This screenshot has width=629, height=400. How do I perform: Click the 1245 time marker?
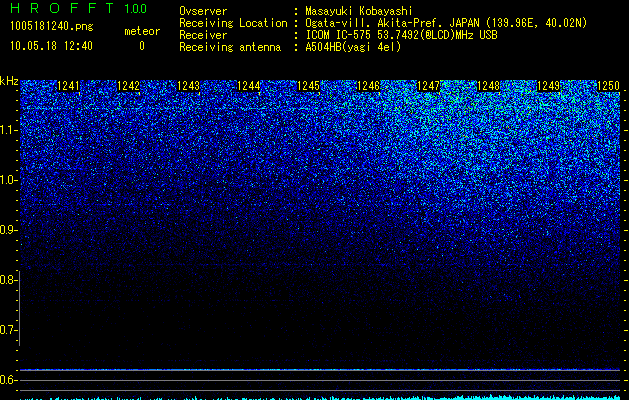(x=308, y=86)
